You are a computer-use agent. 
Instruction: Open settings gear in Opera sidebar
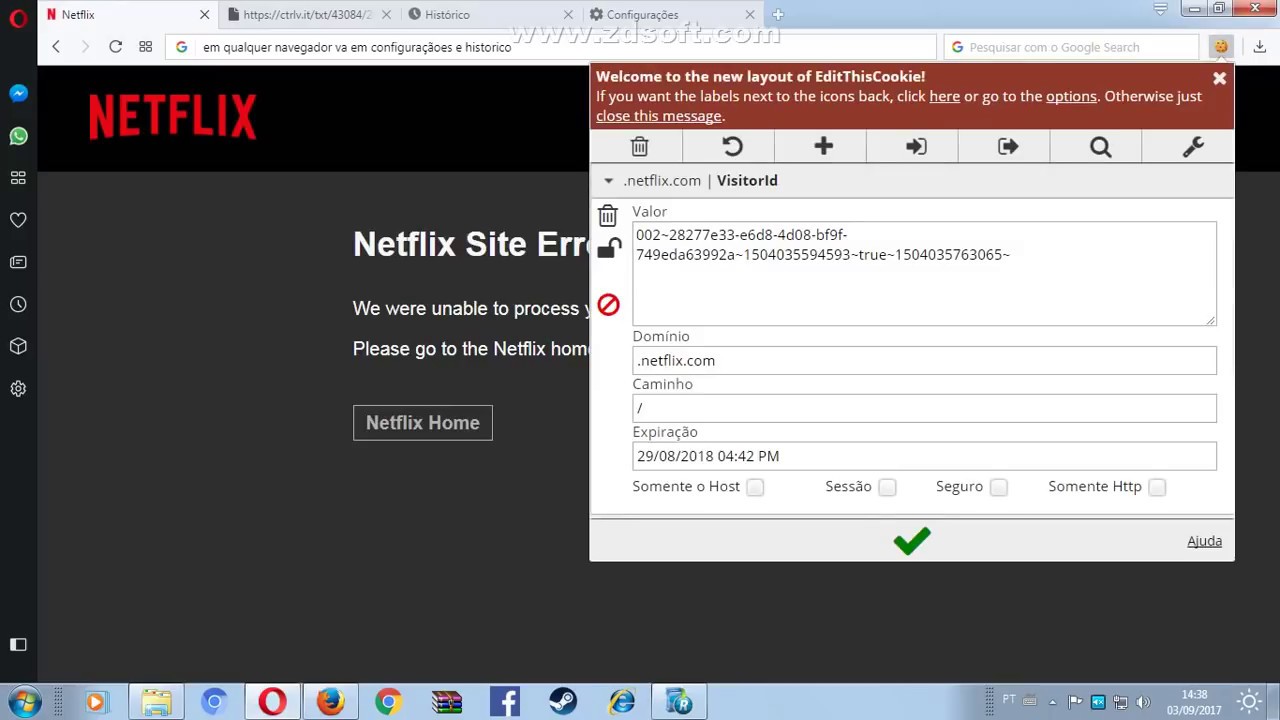(18, 388)
